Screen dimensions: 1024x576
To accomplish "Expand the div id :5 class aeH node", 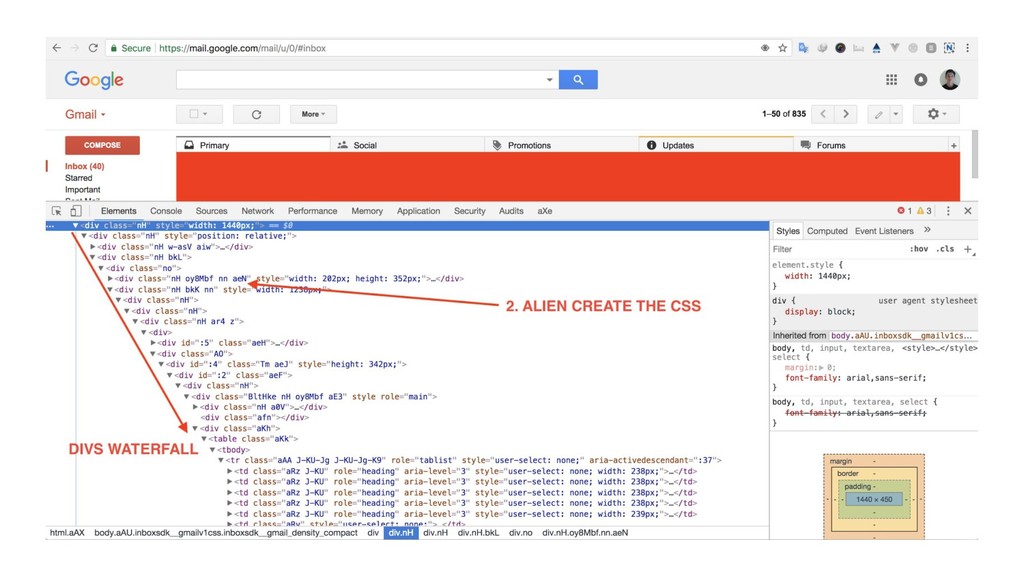I will pyautogui.click(x=153, y=343).
